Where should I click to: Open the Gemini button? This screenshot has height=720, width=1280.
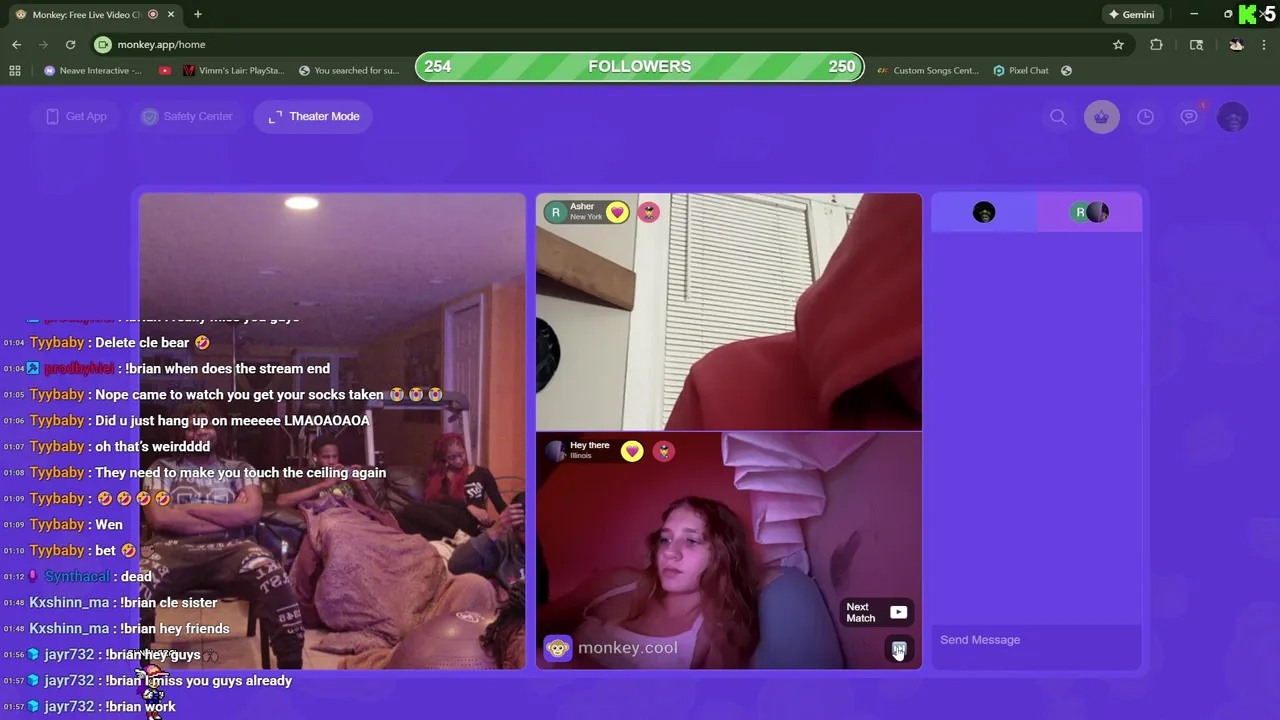[1131, 14]
